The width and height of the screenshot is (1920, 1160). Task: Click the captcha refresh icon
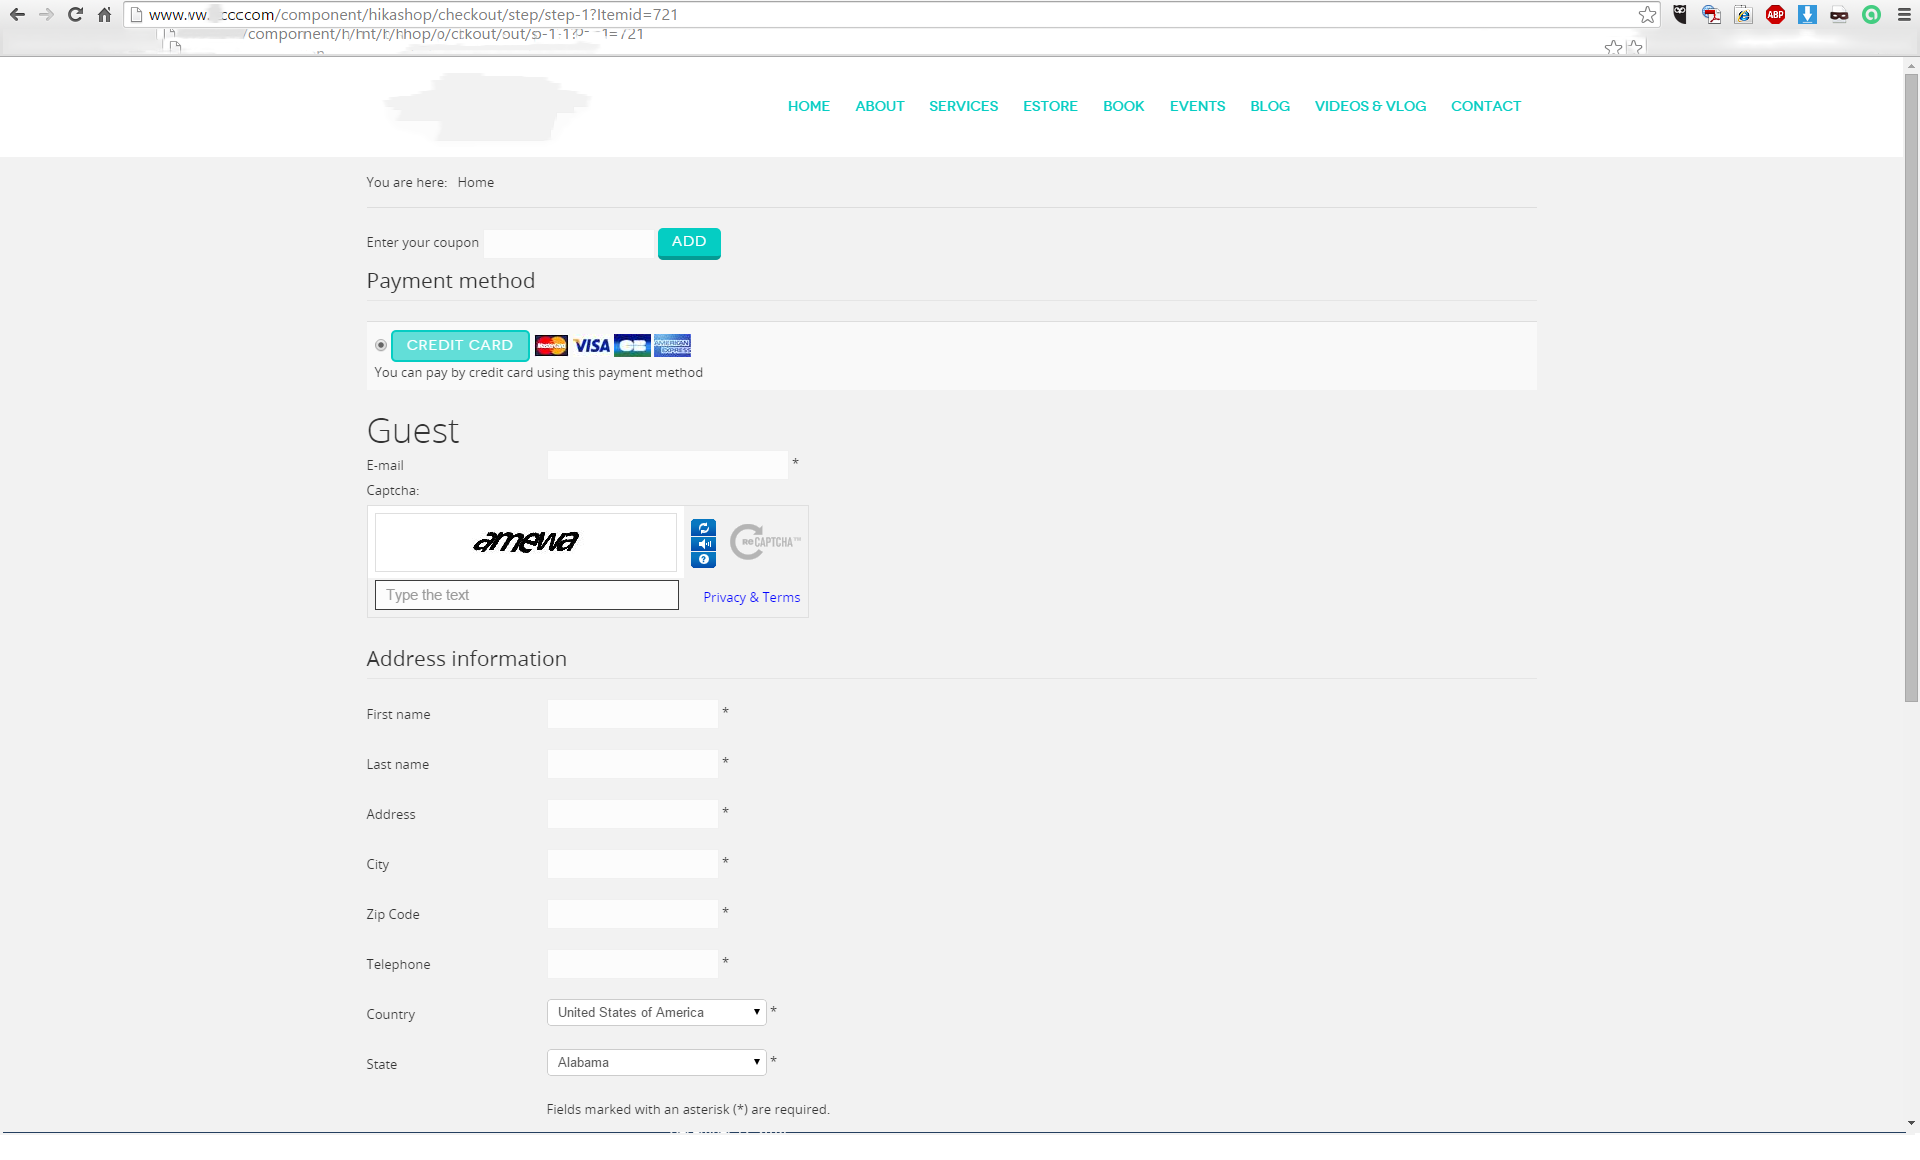(x=703, y=528)
